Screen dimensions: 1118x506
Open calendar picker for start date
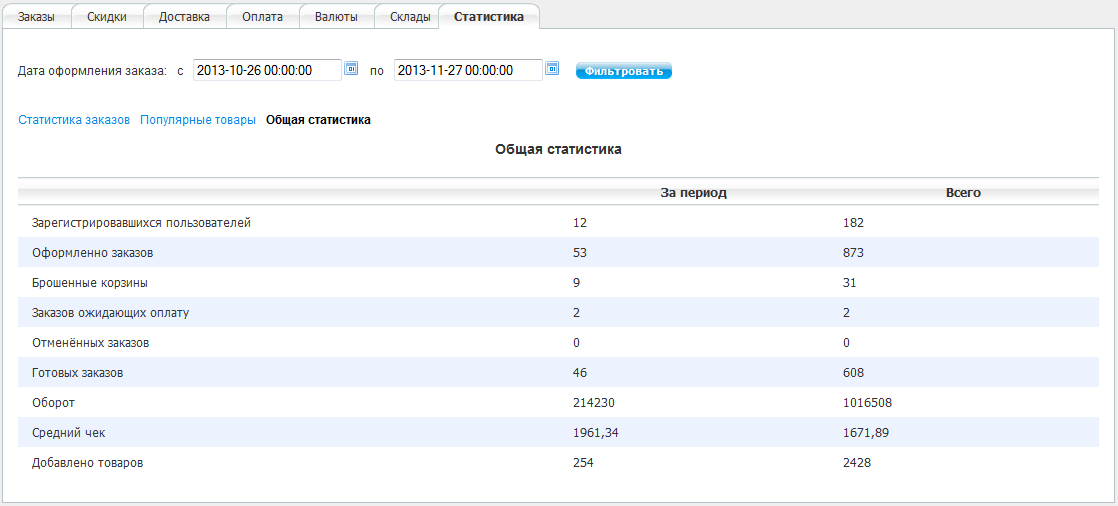click(x=351, y=69)
